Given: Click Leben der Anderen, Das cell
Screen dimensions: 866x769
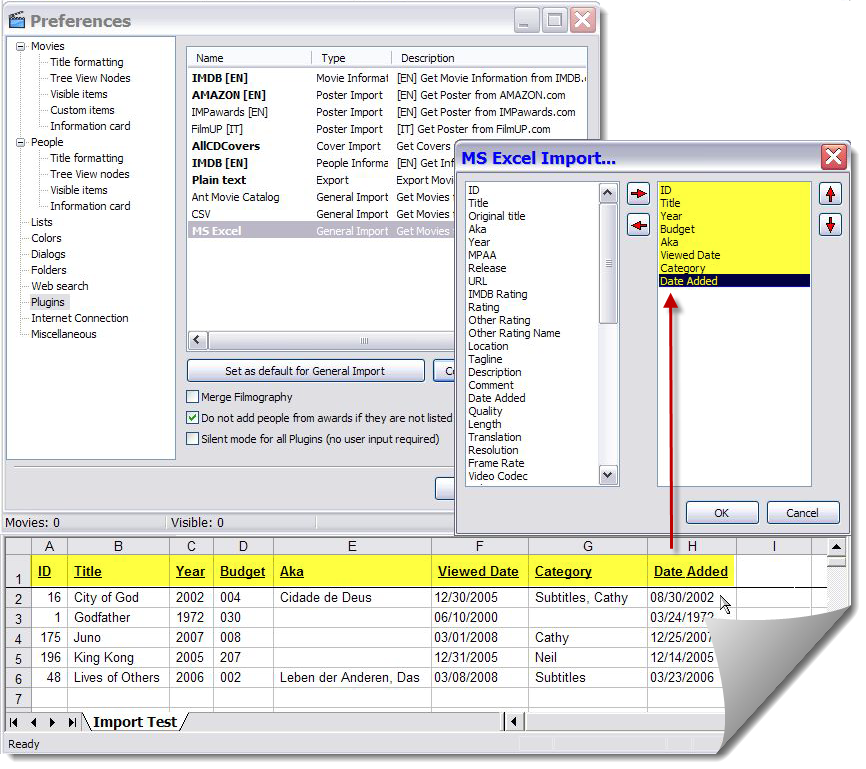Looking at the screenshot, I should click(350, 677).
